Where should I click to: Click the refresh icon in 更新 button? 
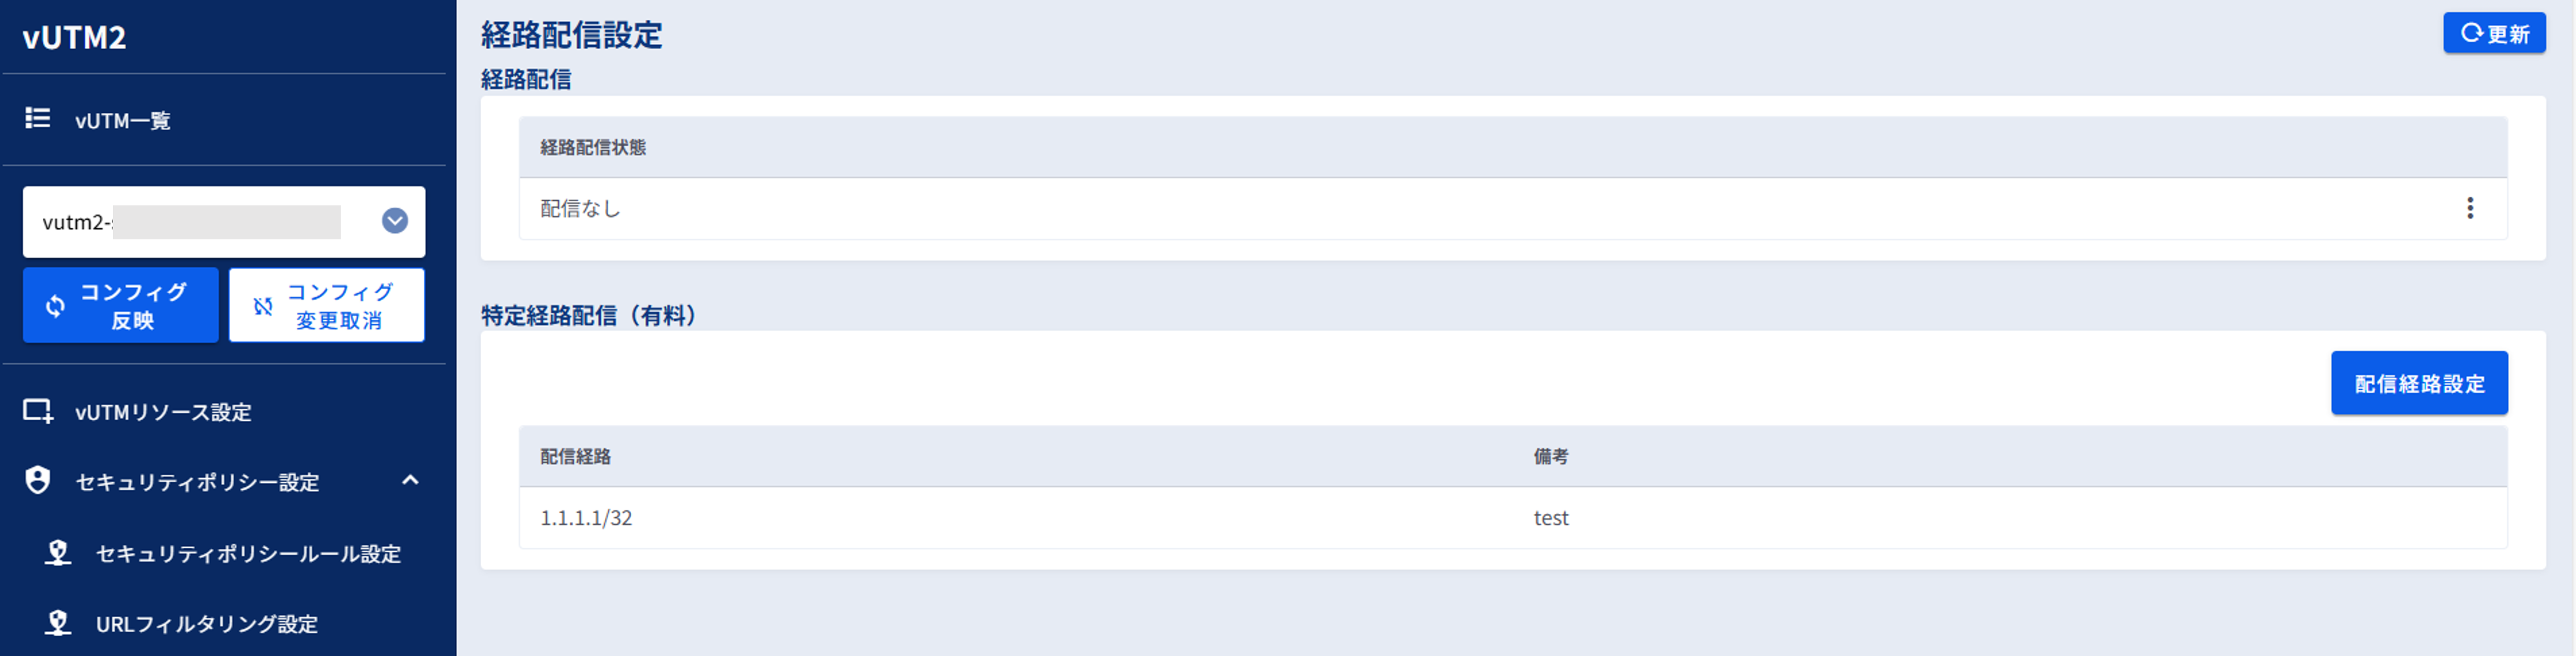(2471, 33)
